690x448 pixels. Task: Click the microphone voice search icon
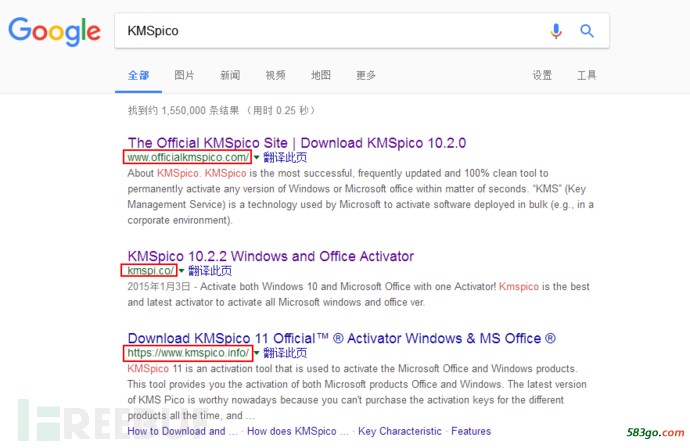tap(556, 31)
